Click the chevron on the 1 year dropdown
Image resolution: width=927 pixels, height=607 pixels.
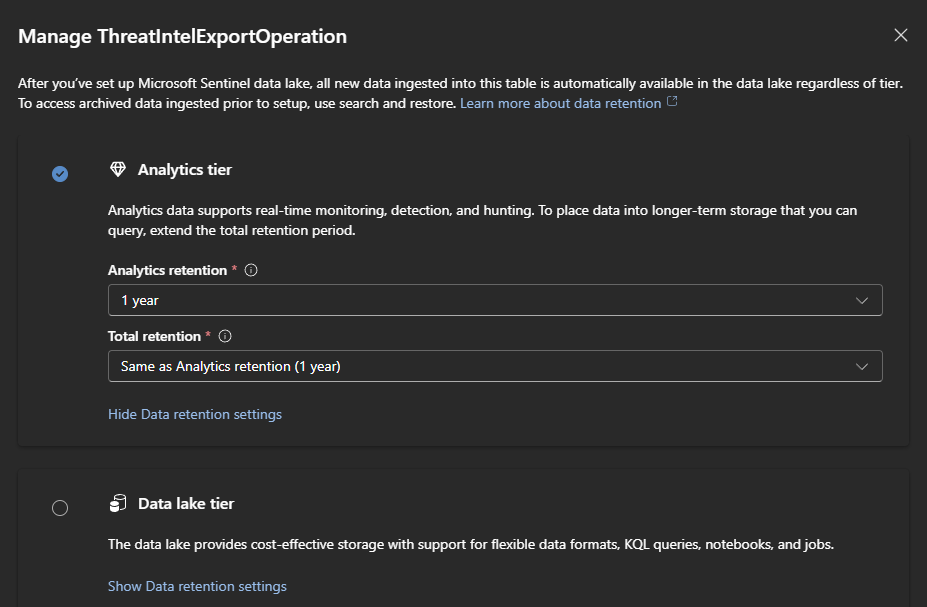[x=862, y=299]
